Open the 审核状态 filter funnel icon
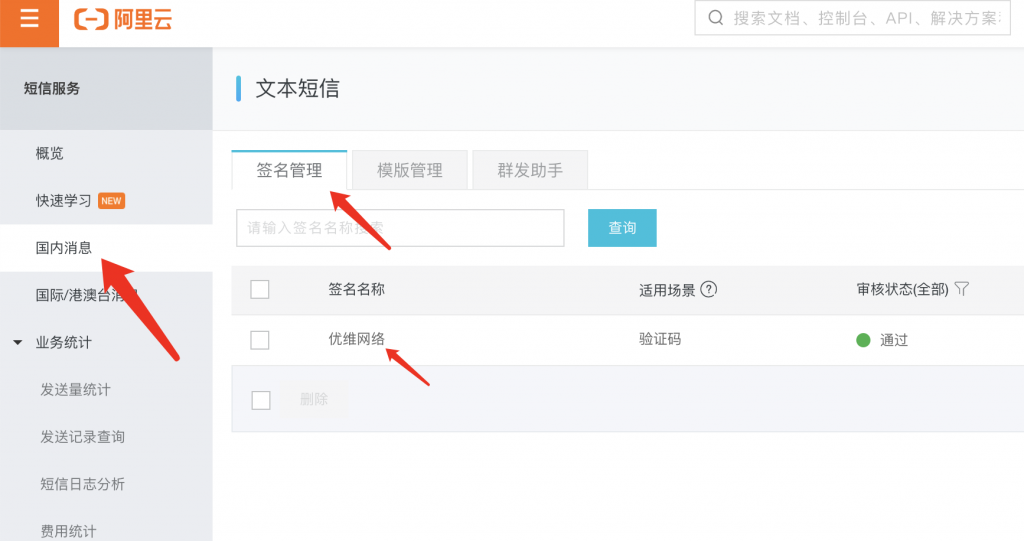Image resolution: width=1024 pixels, height=541 pixels. point(961,289)
